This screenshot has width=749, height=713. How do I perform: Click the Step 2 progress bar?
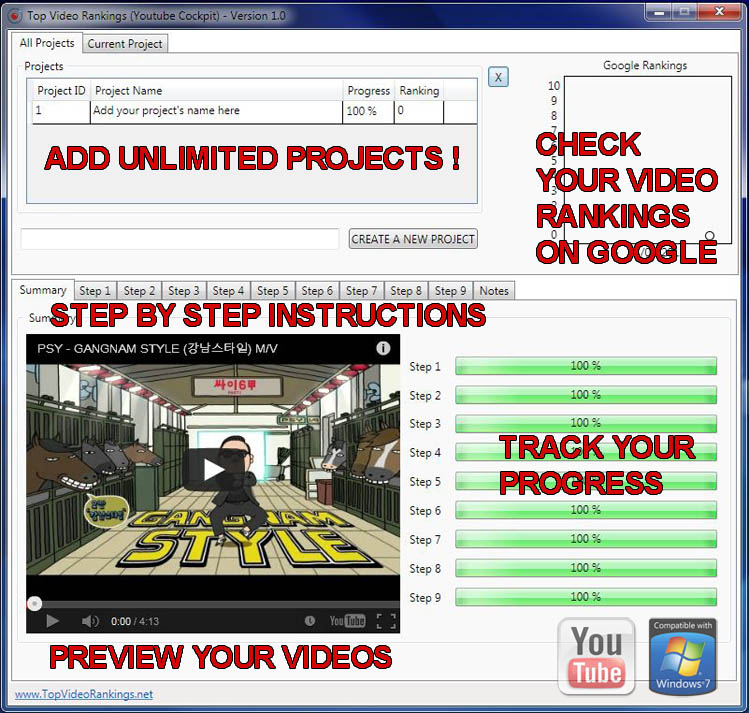[586, 395]
